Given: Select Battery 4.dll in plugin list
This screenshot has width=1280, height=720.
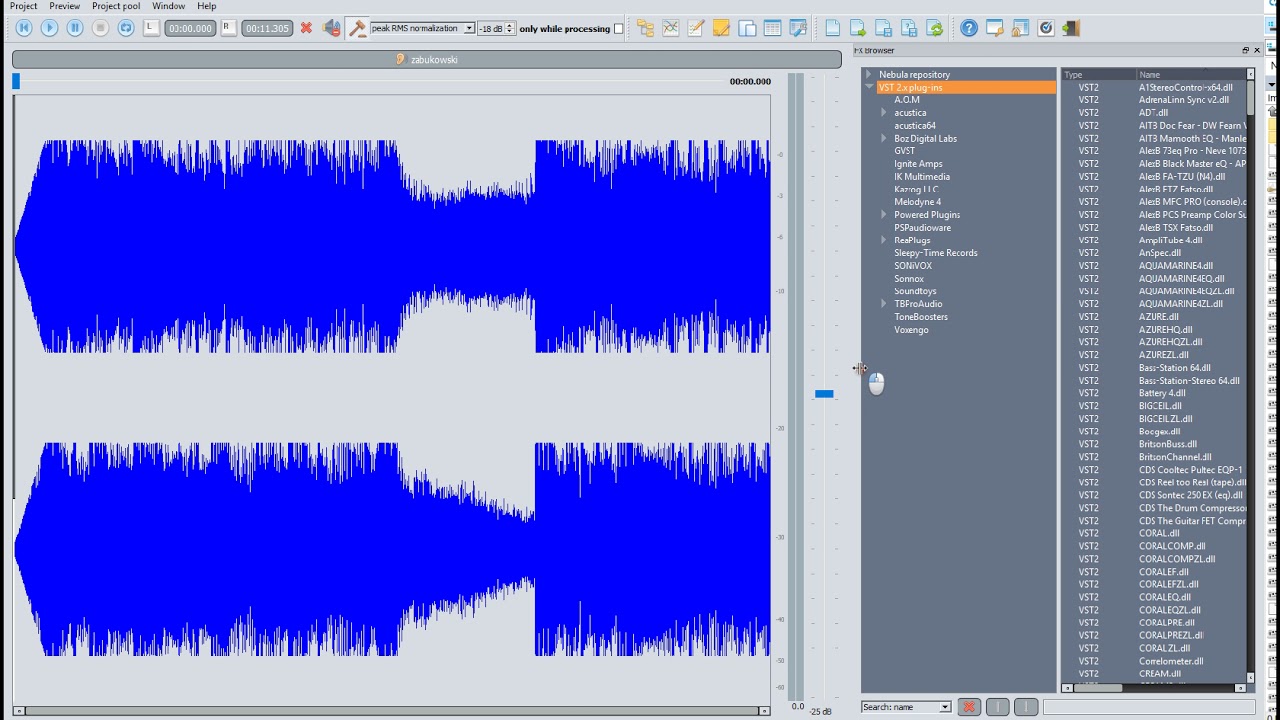Looking at the screenshot, I should 1162,394.
